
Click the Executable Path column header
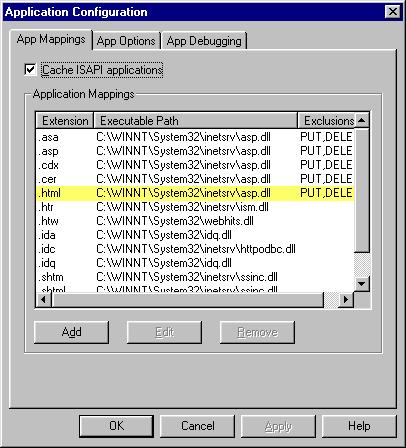(196, 120)
